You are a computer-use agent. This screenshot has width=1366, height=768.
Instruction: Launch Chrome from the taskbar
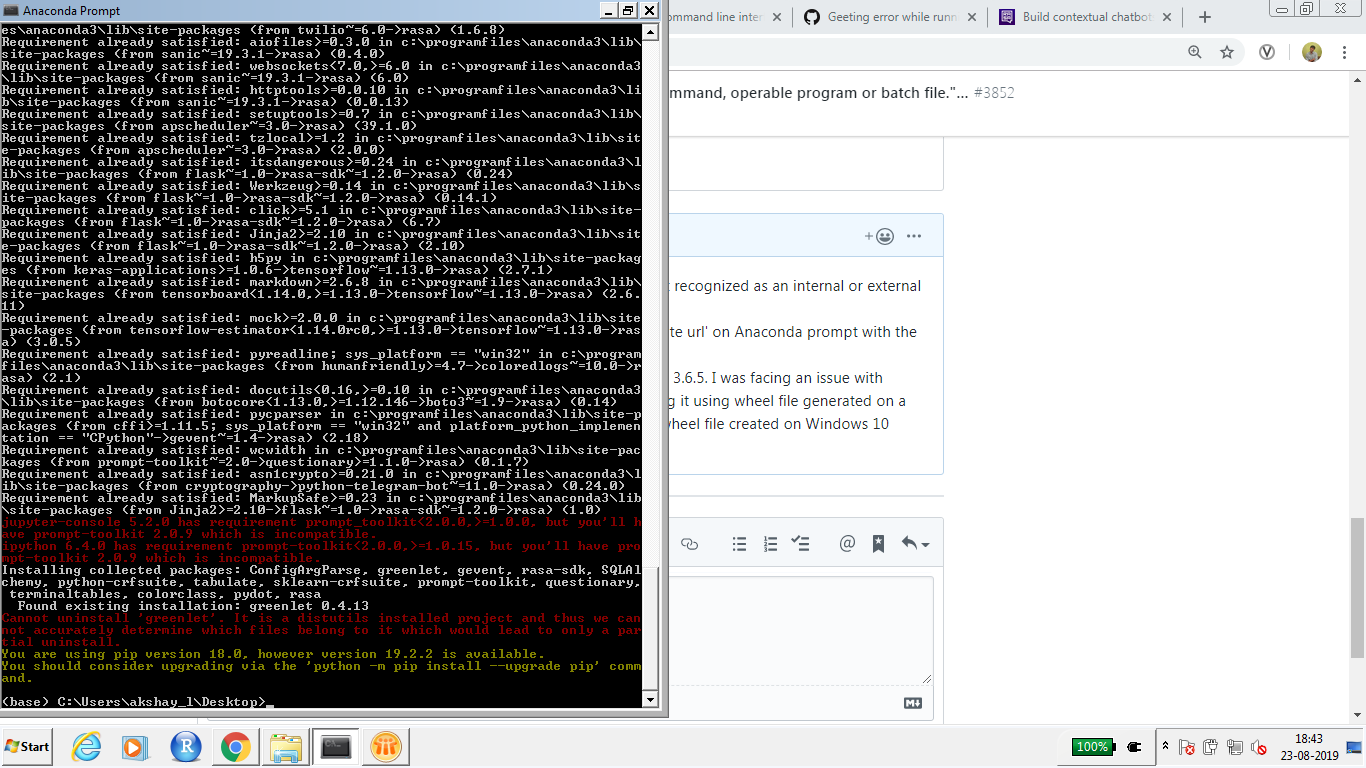[x=235, y=746]
